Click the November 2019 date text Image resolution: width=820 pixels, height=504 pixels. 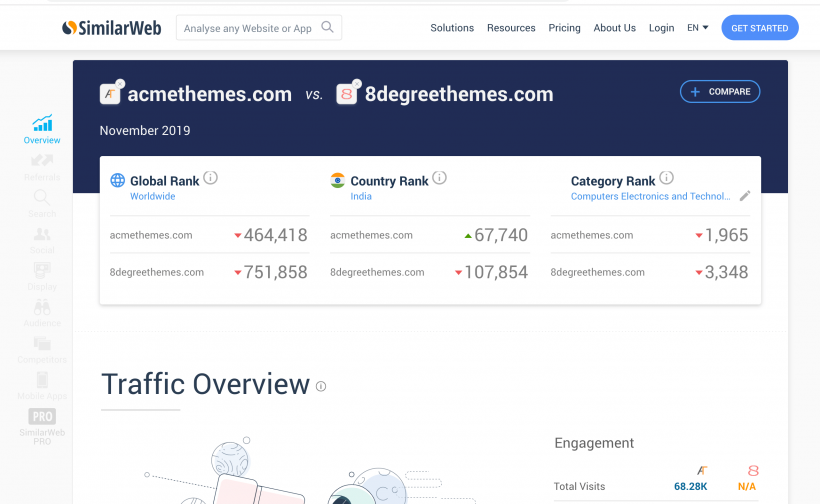coord(145,130)
